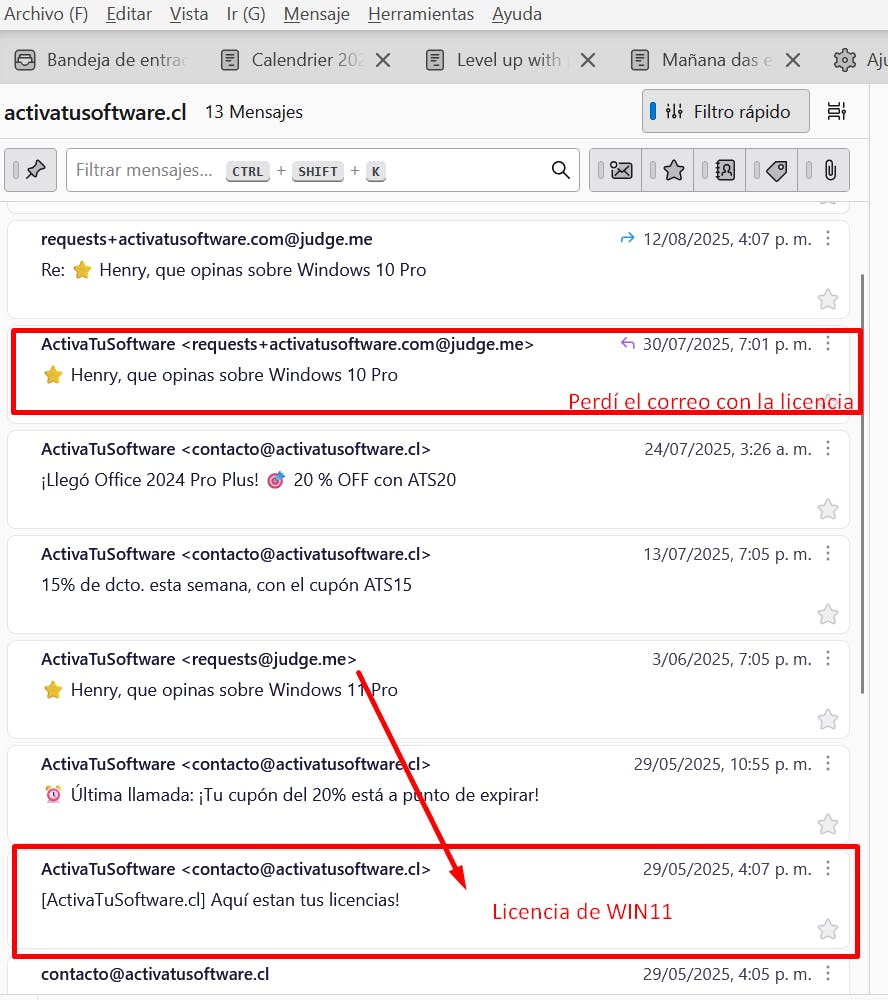The width and height of the screenshot is (888, 1000).
Task: Select the 29/05/2025 4:05 p. m. message sender
Action: point(155,974)
